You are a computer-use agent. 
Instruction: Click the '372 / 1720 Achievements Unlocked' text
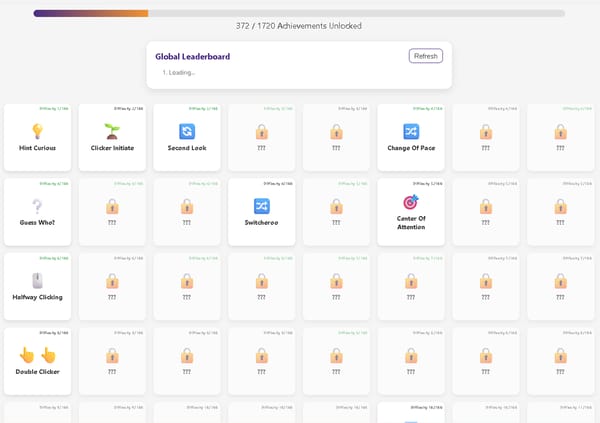click(299, 26)
